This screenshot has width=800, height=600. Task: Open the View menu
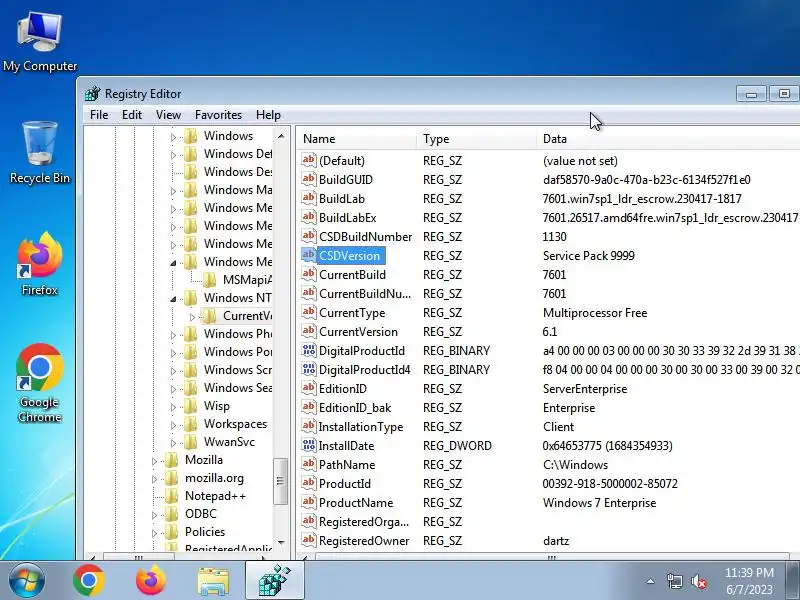click(x=168, y=115)
